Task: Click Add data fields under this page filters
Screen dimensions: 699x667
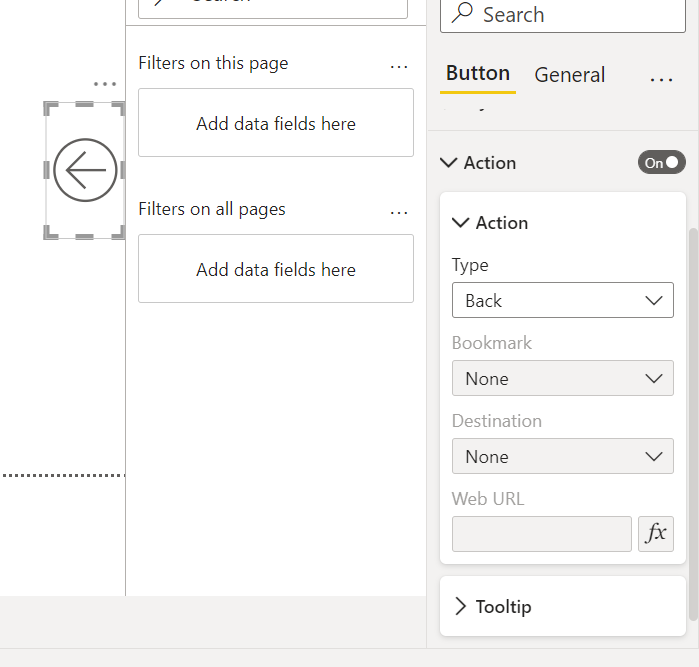Action: click(x=276, y=123)
